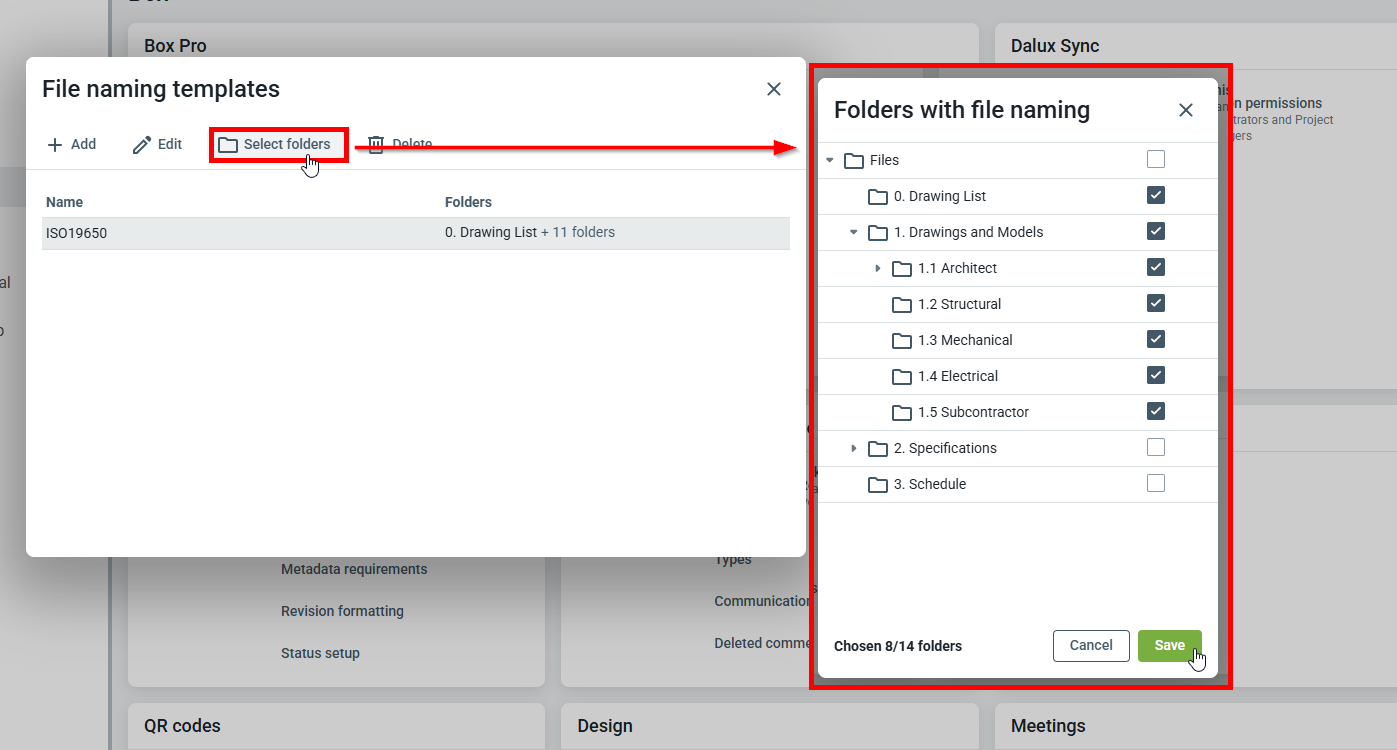
Task: Close the Folders with file naming dialog
Action: point(1185,110)
